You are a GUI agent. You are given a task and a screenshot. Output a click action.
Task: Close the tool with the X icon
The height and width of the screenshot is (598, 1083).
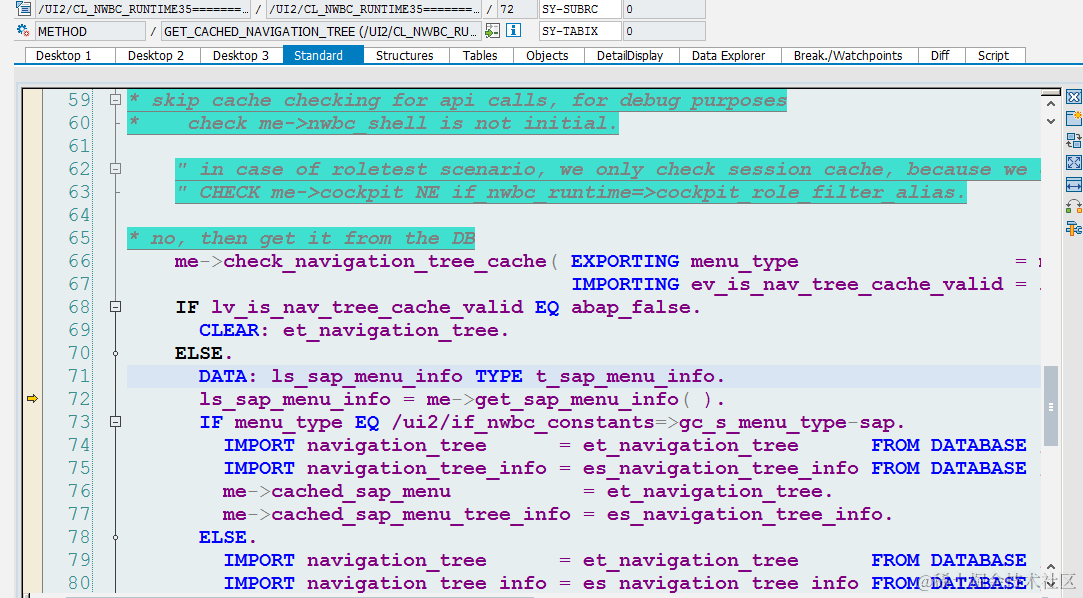1073,97
